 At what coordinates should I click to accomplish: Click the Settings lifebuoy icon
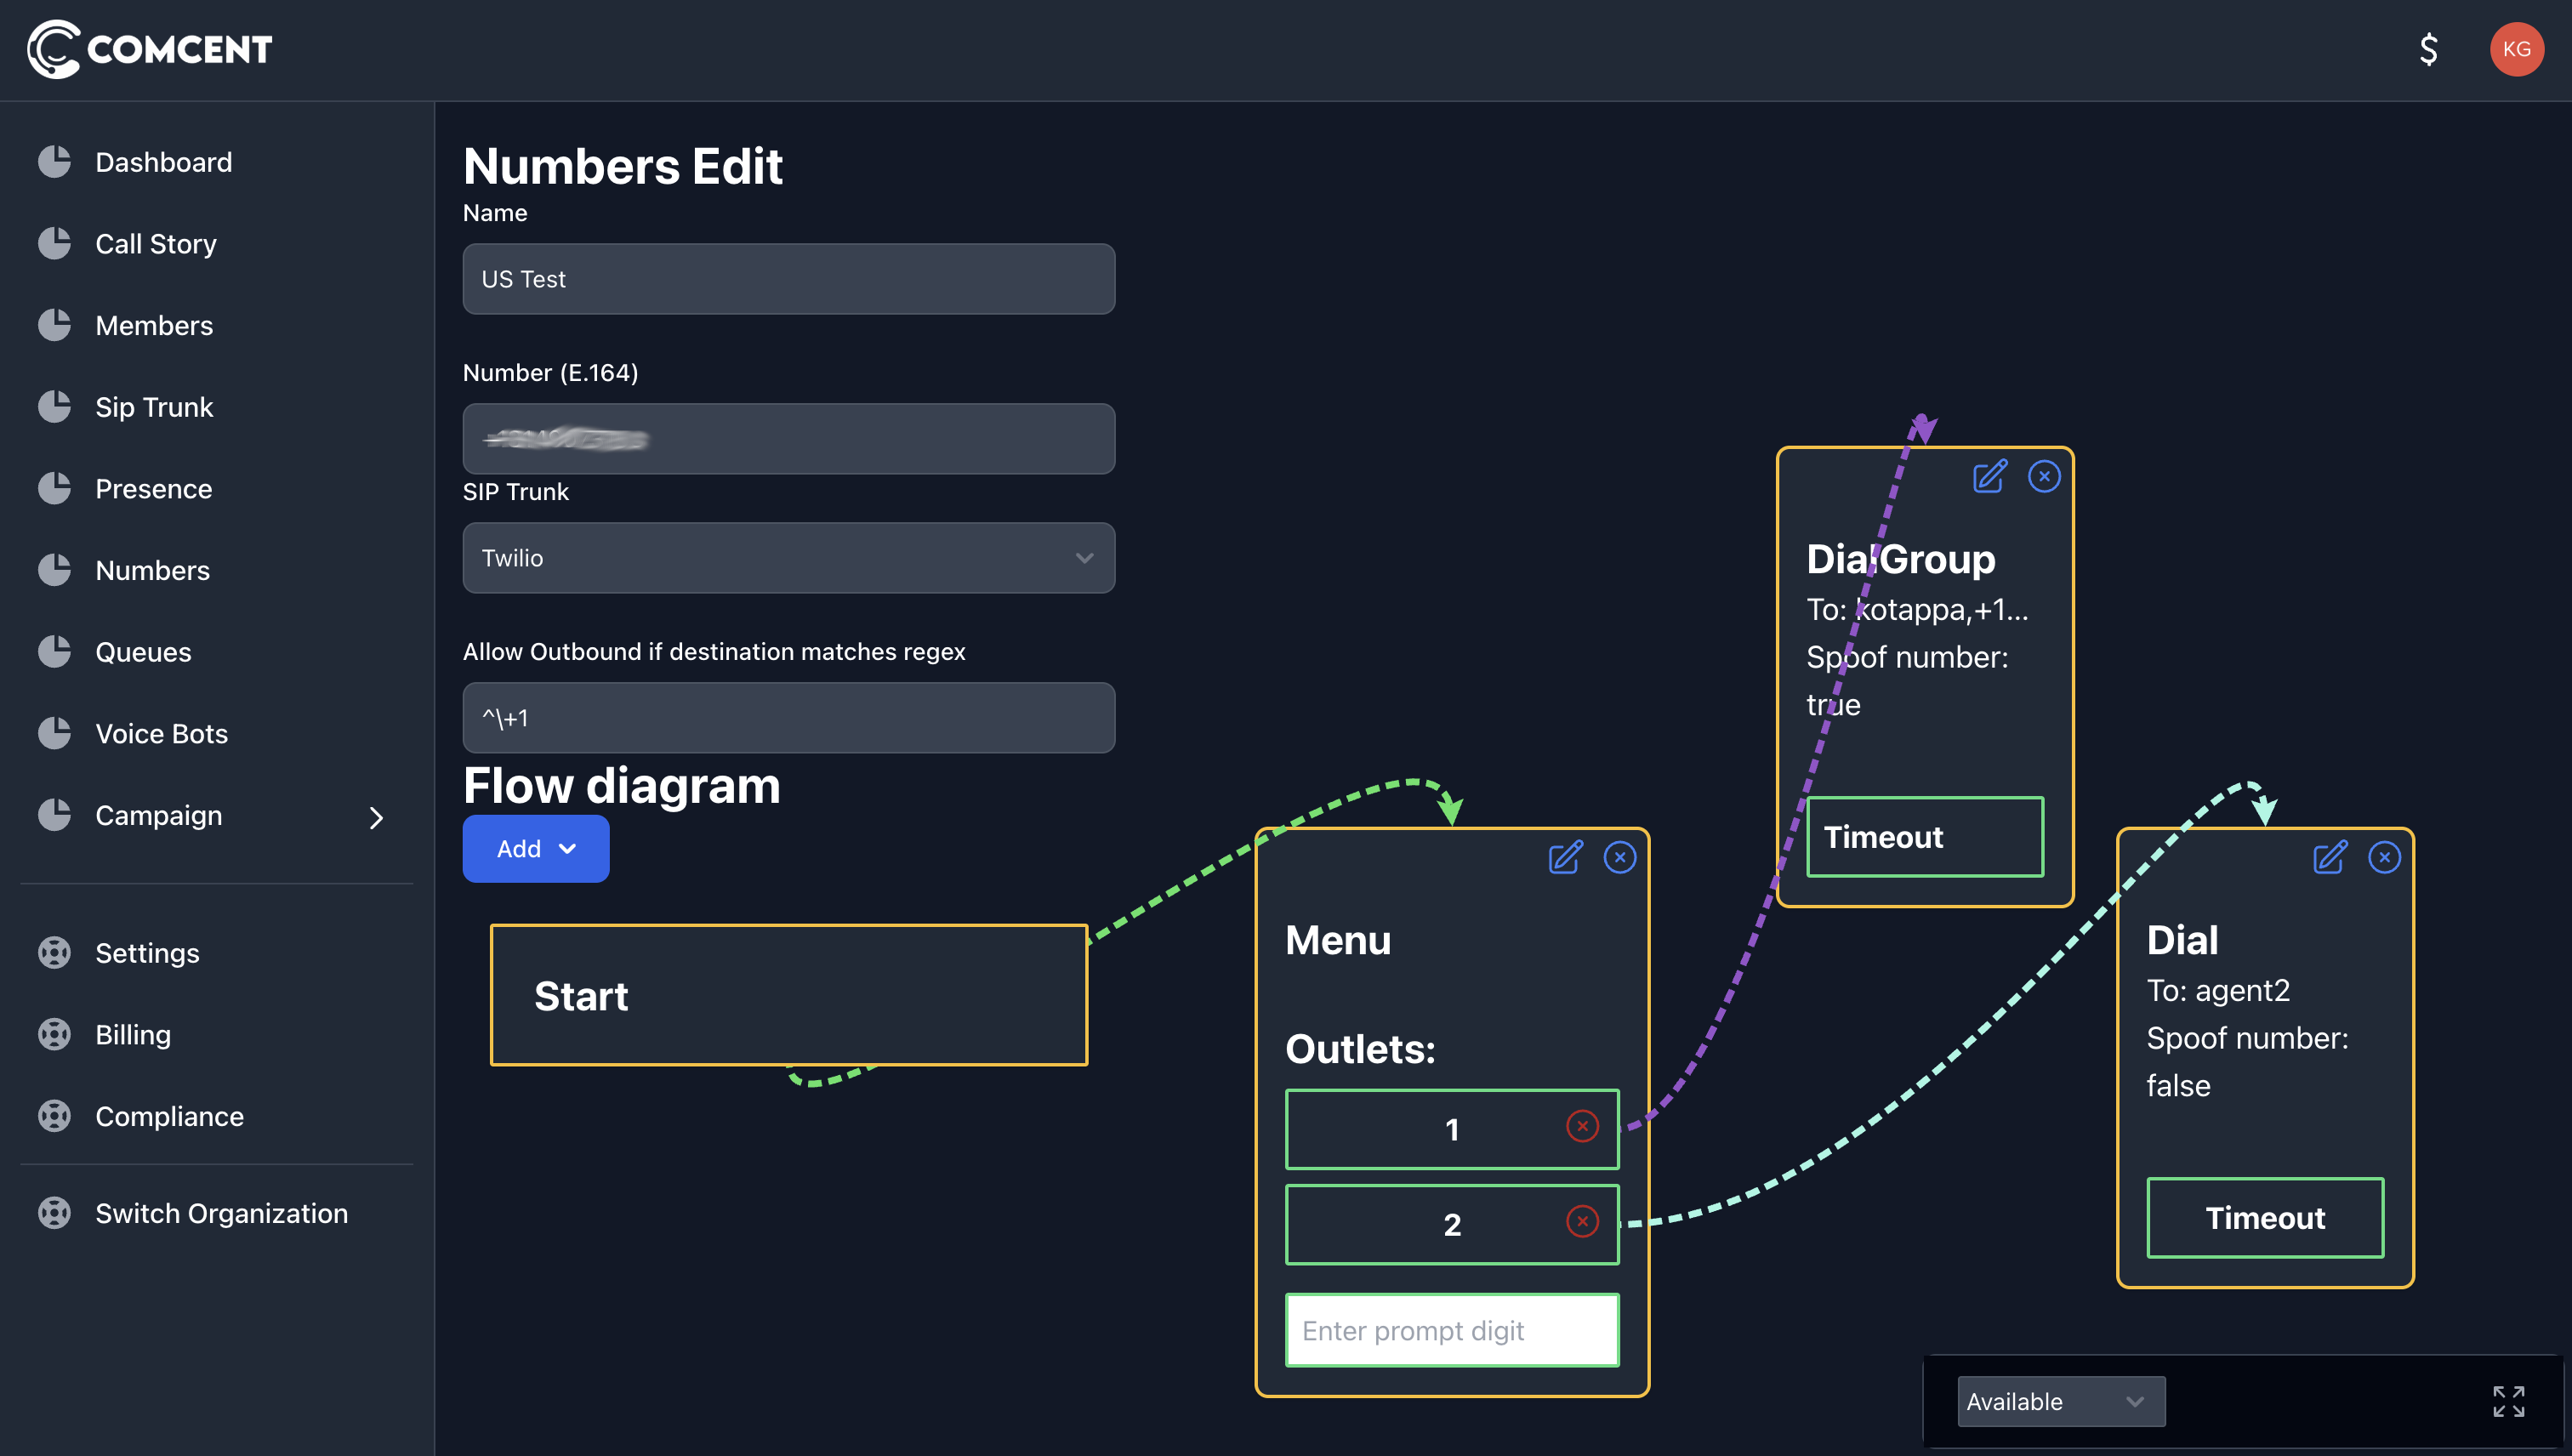[x=55, y=953]
